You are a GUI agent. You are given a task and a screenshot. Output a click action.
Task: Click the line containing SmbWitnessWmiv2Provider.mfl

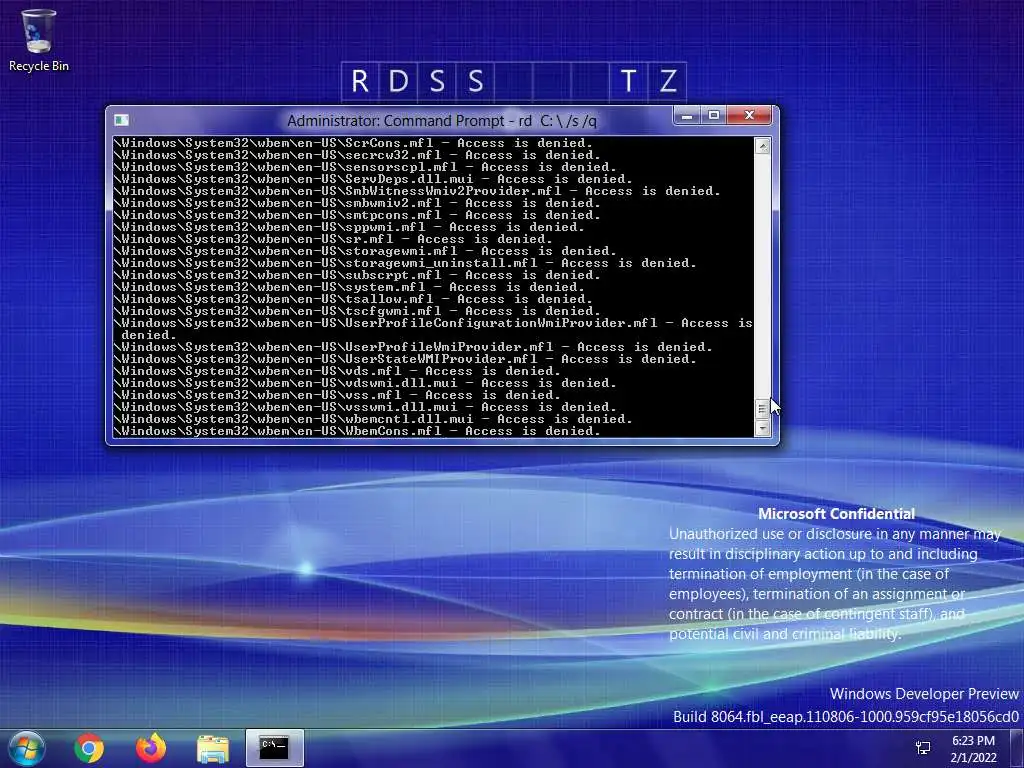(x=417, y=191)
